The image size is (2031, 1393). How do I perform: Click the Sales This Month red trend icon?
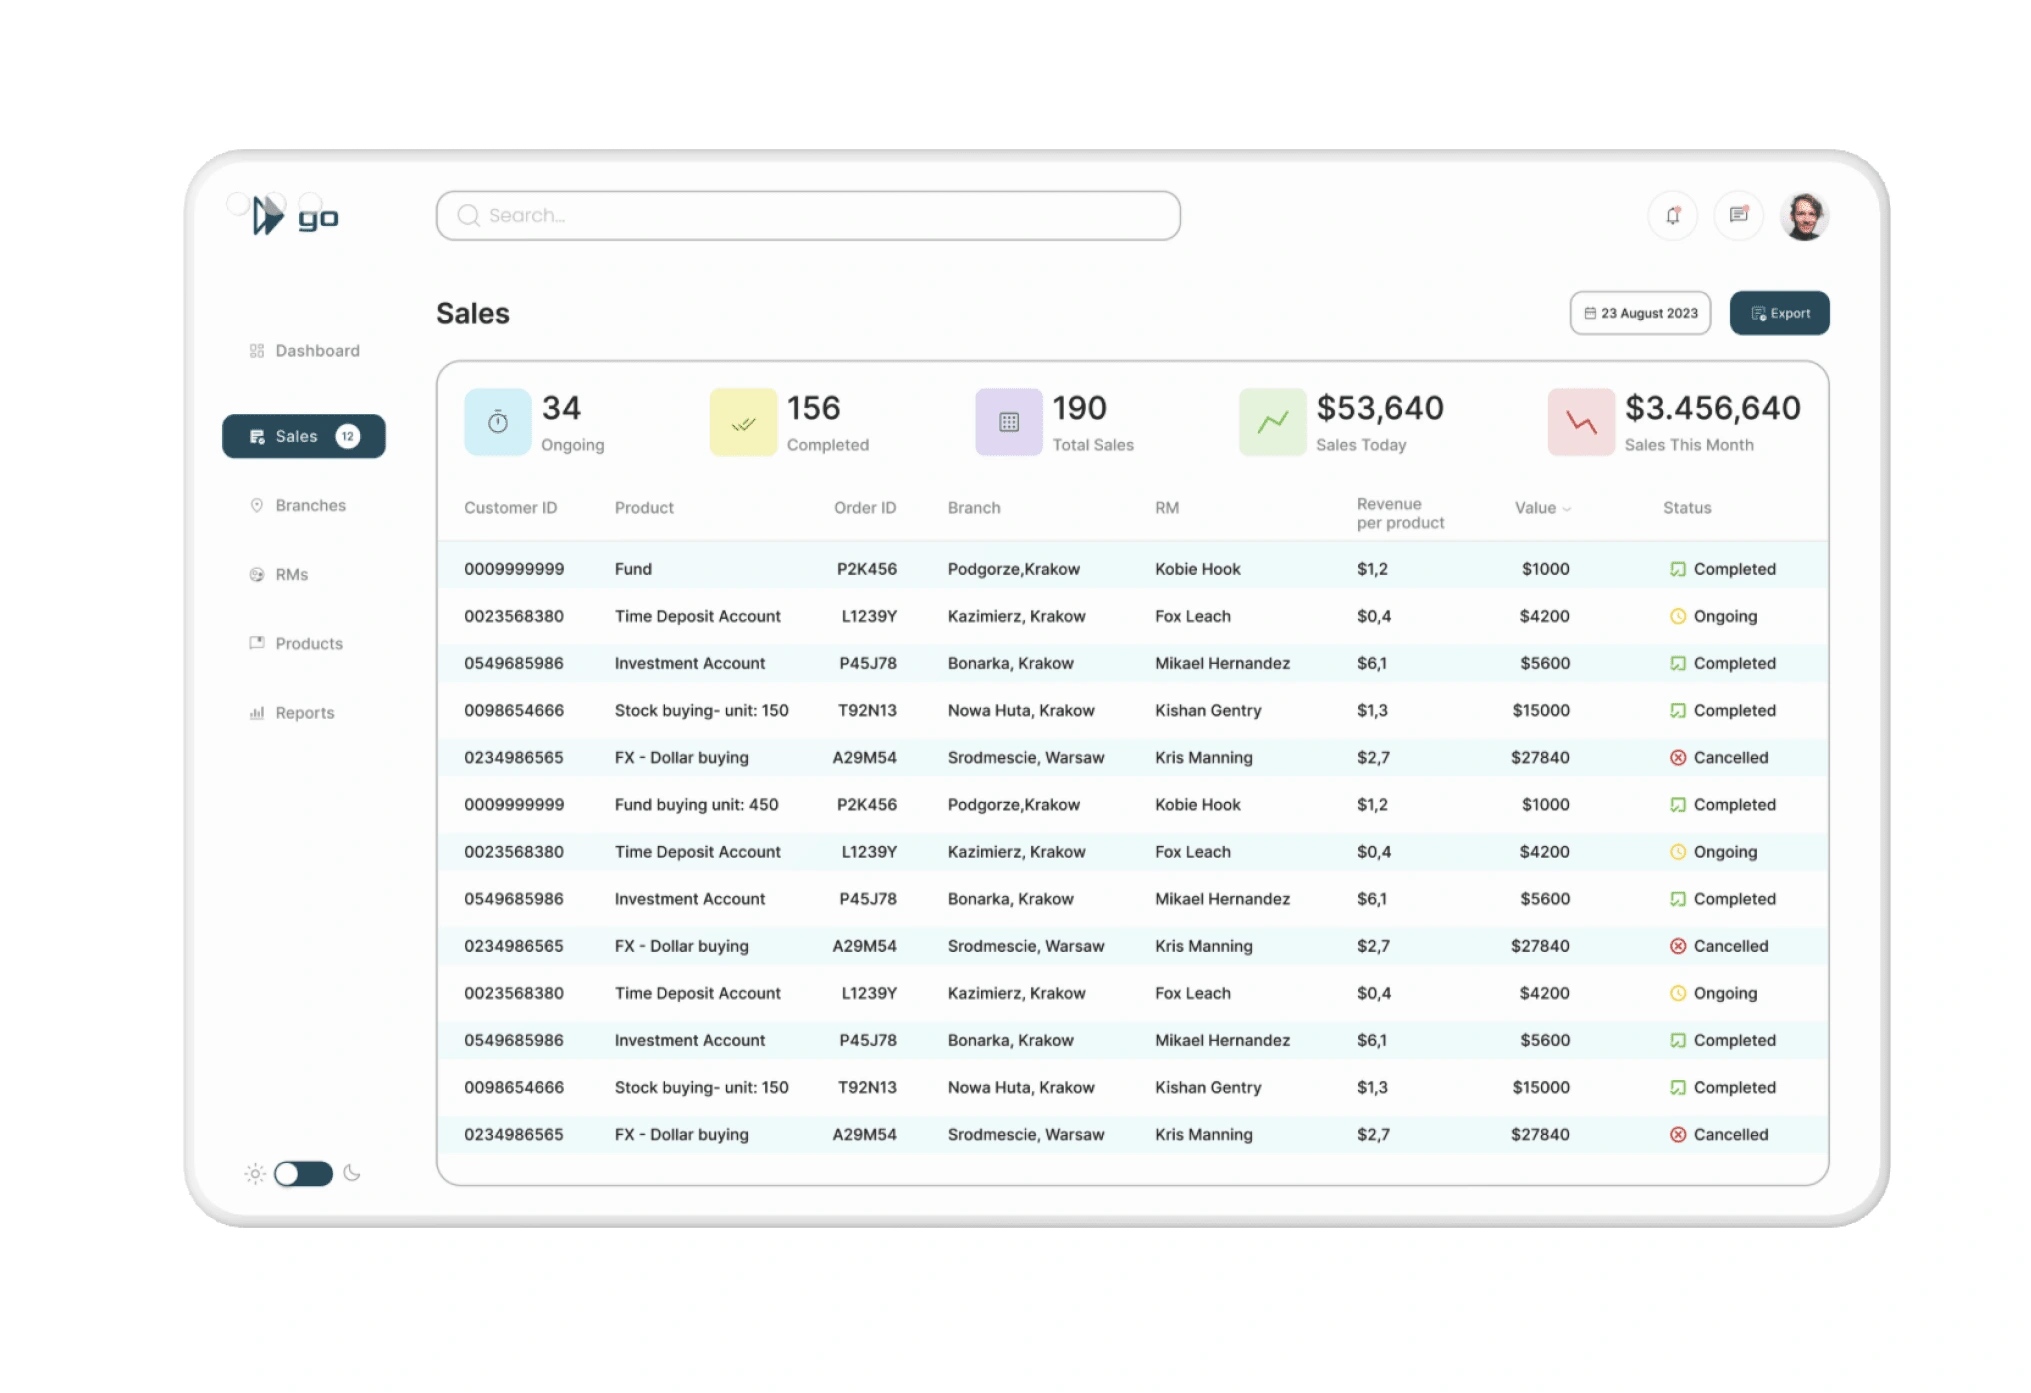click(1580, 422)
